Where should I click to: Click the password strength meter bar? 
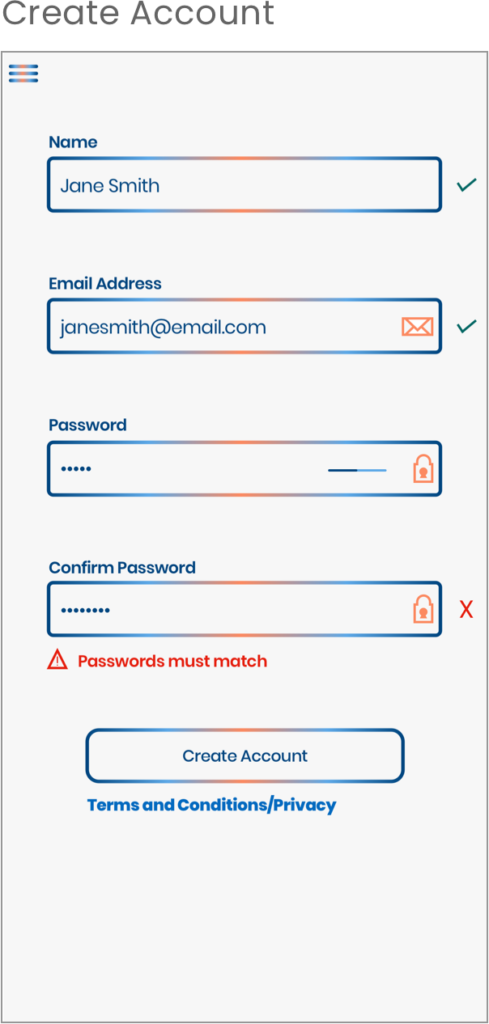(x=357, y=470)
